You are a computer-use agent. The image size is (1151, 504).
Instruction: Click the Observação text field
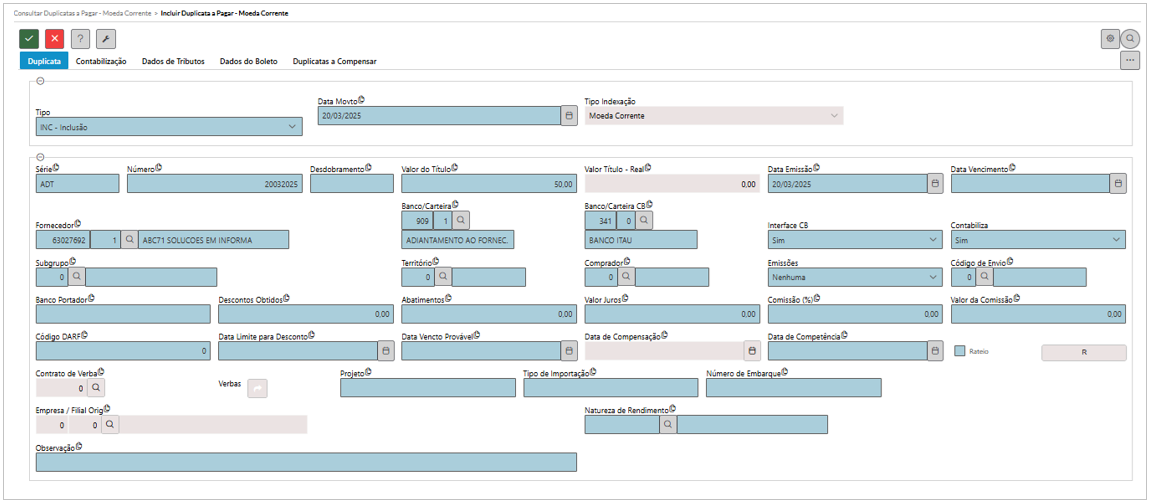[x=306, y=462]
